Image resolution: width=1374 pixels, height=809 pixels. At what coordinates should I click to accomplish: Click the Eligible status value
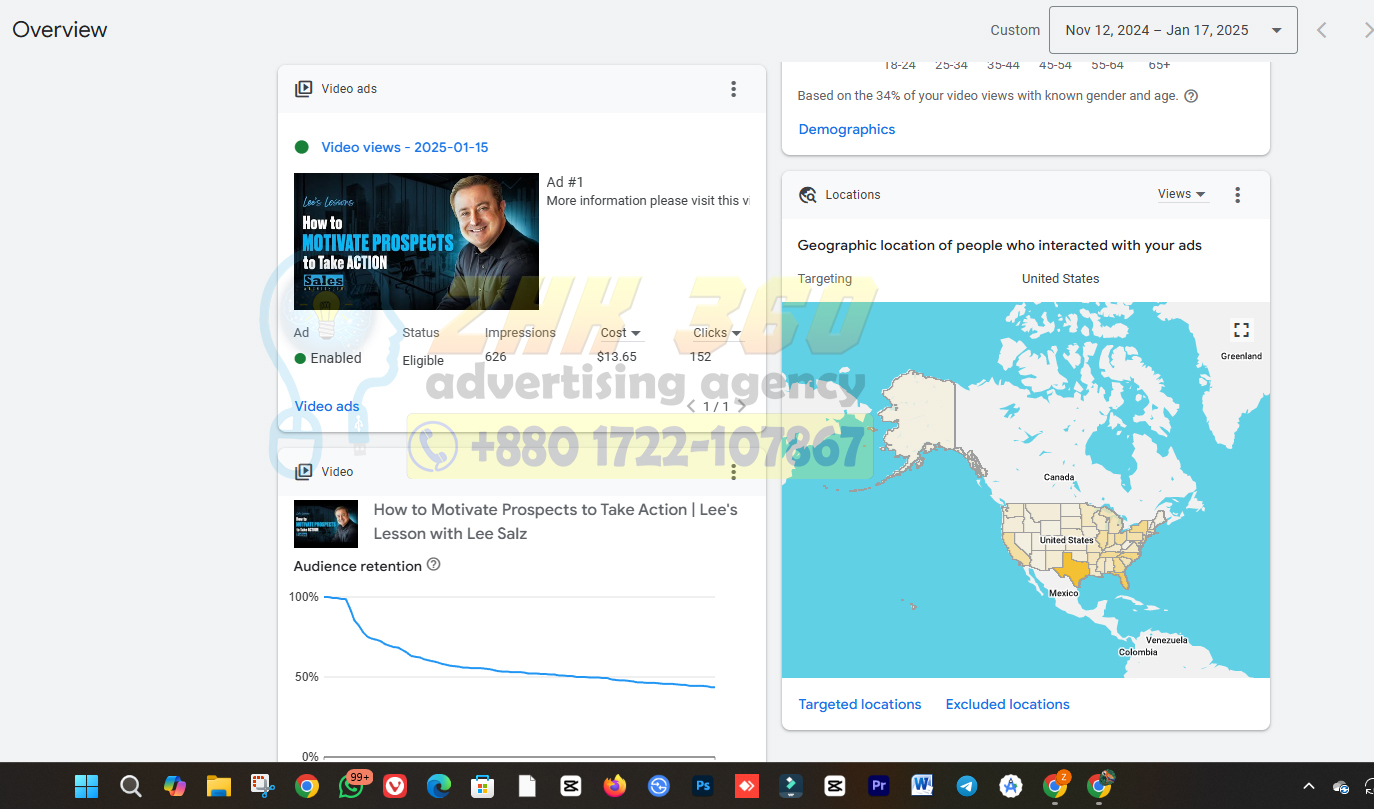[x=423, y=360]
